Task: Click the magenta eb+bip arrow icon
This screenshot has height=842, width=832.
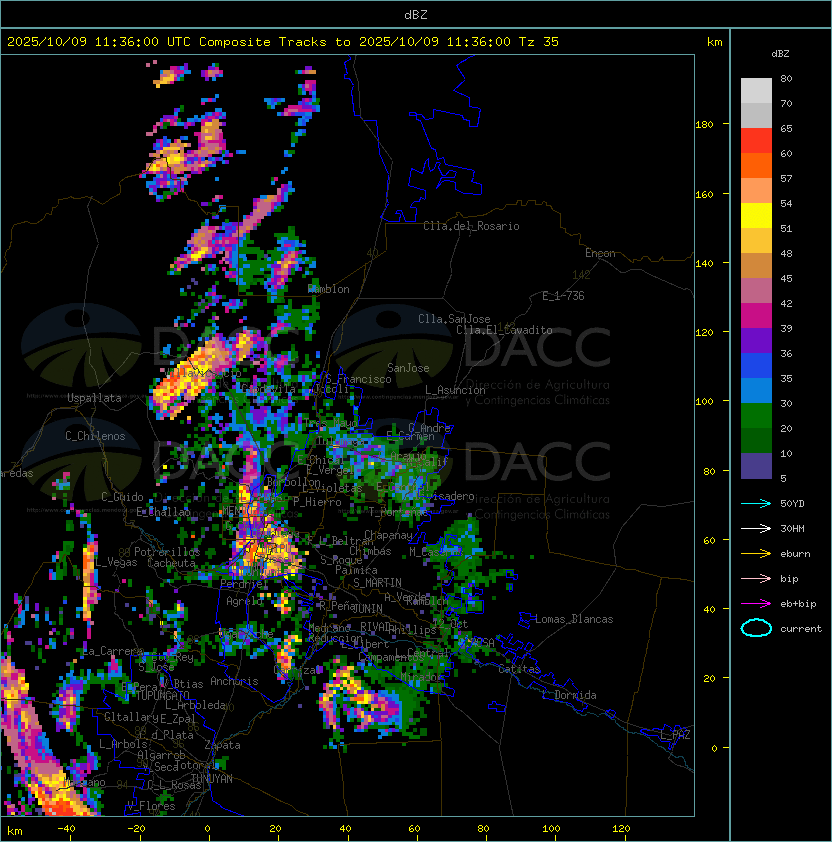Action: pos(756,604)
